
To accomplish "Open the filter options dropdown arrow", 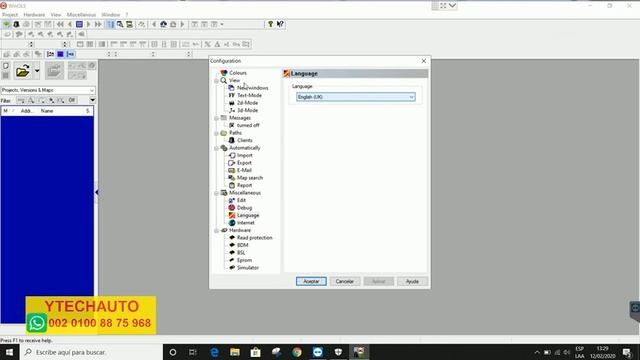I will coord(92,100).
